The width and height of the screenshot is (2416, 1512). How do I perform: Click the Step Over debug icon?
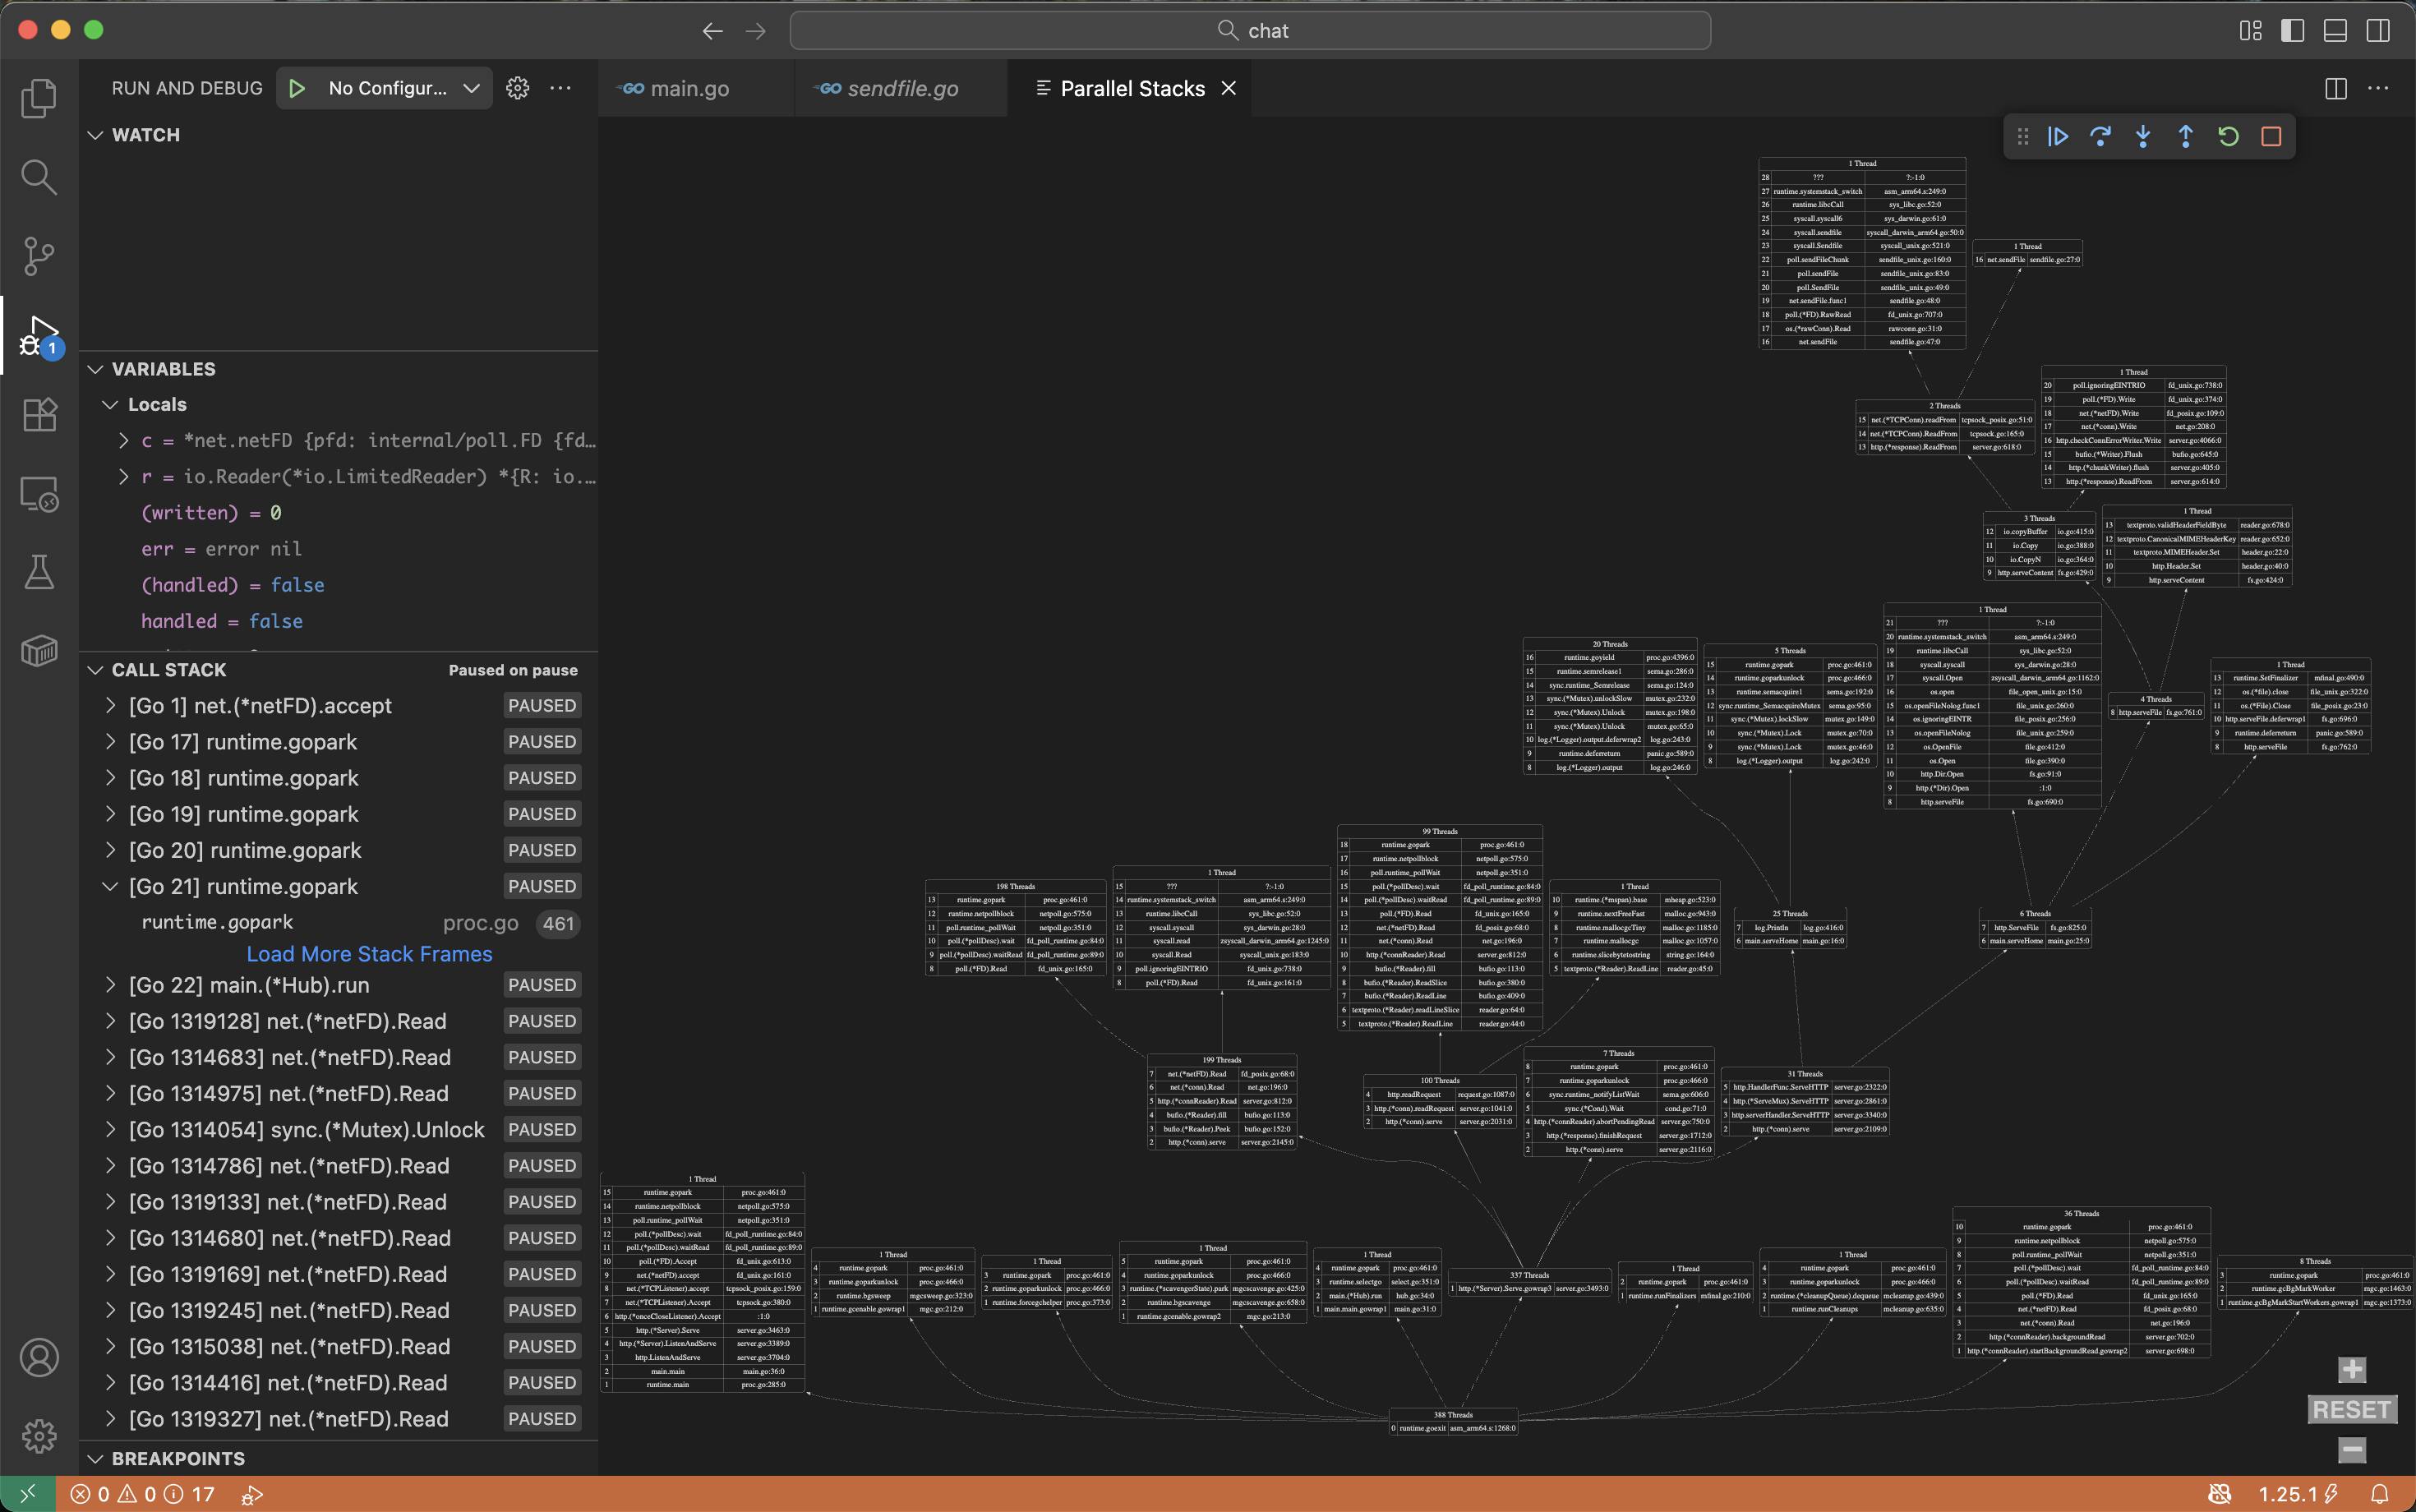(x=2100, y=137)
